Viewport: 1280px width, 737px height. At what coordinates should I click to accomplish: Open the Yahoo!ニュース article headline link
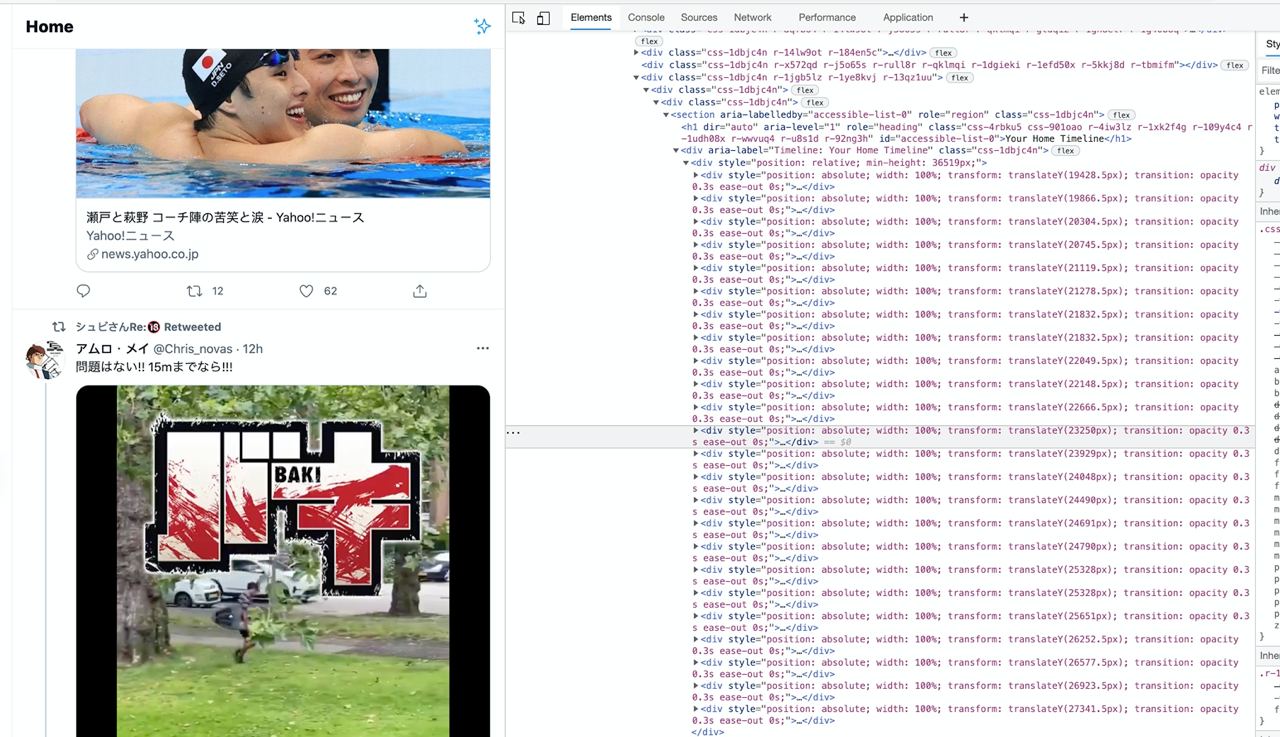[x=226, y=217]
